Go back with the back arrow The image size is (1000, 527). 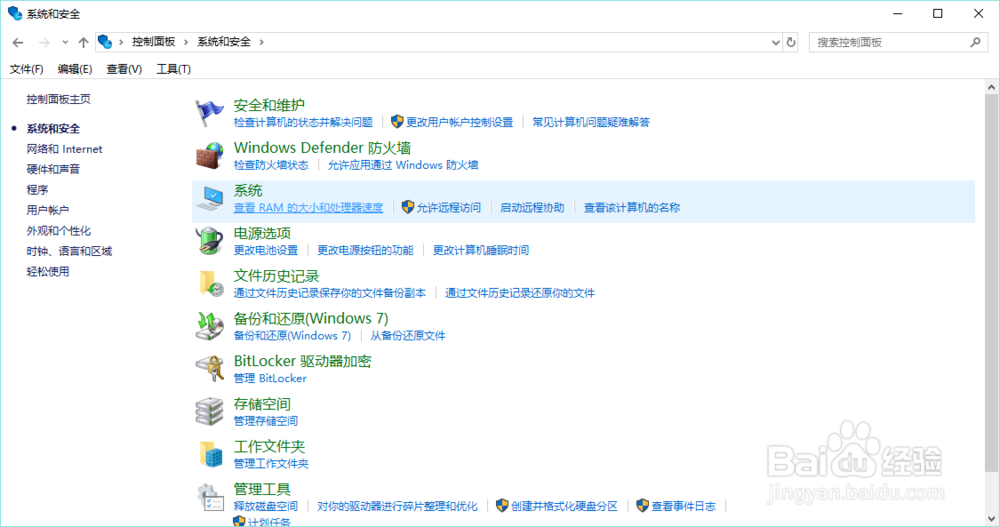click(x=18, y=42)
